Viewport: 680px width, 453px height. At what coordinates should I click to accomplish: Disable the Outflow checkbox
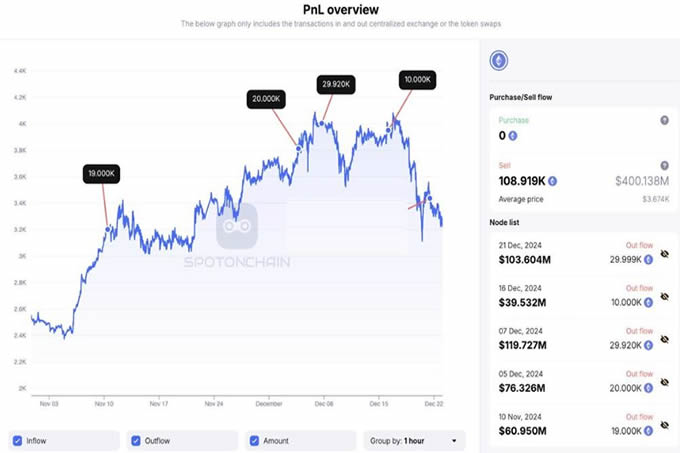click(136, 440)
